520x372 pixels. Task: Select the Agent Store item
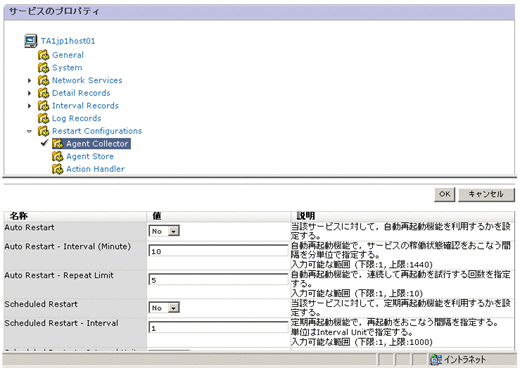point(90,156)
